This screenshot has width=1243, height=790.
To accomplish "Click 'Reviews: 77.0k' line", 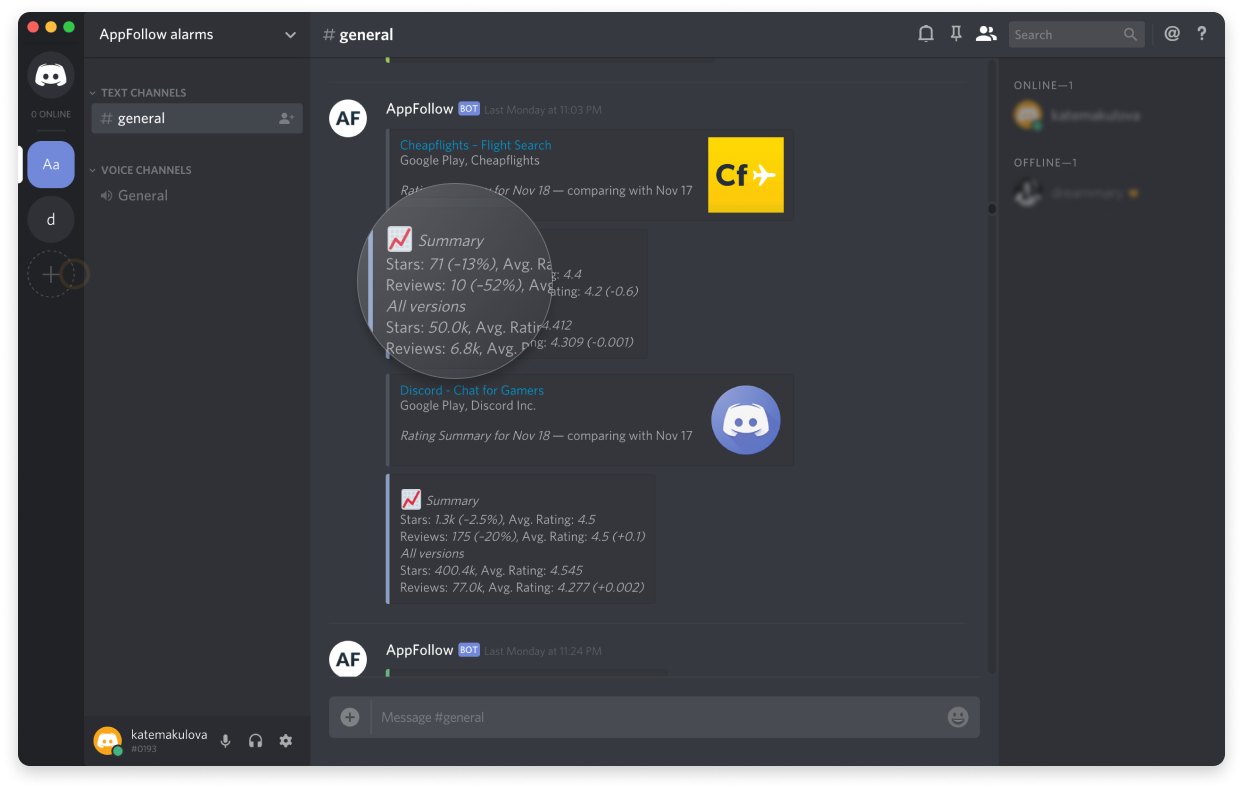I will tap(522, 588).
